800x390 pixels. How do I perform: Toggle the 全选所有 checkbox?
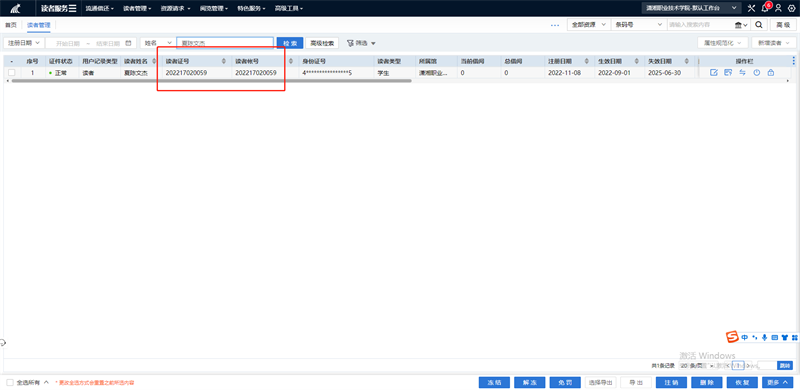point(10,382)
